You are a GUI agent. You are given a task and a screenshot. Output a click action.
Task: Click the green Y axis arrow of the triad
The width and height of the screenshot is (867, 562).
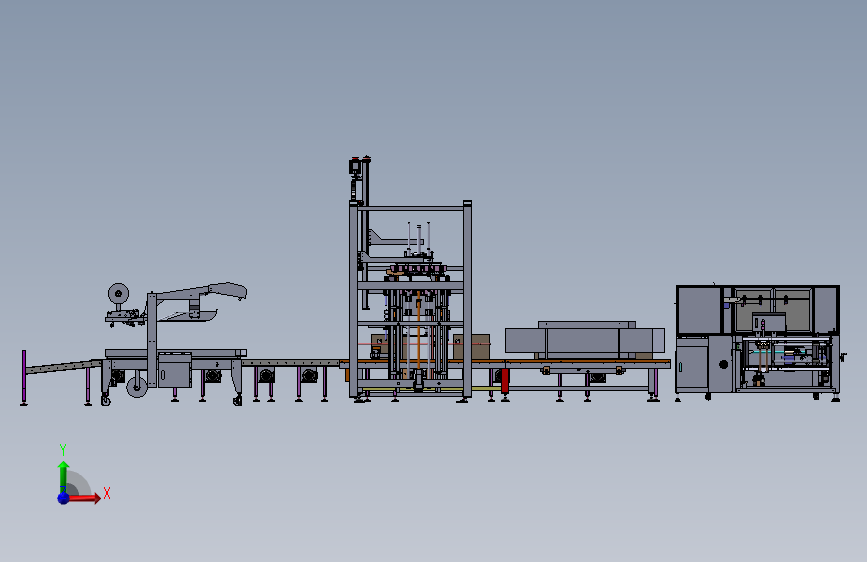point(64,477)
